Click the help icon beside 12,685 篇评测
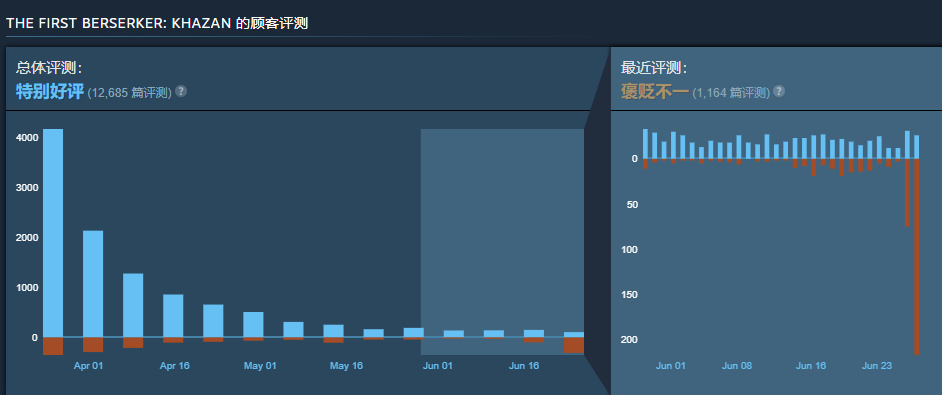Screen dimensions: 942x395 181,91
